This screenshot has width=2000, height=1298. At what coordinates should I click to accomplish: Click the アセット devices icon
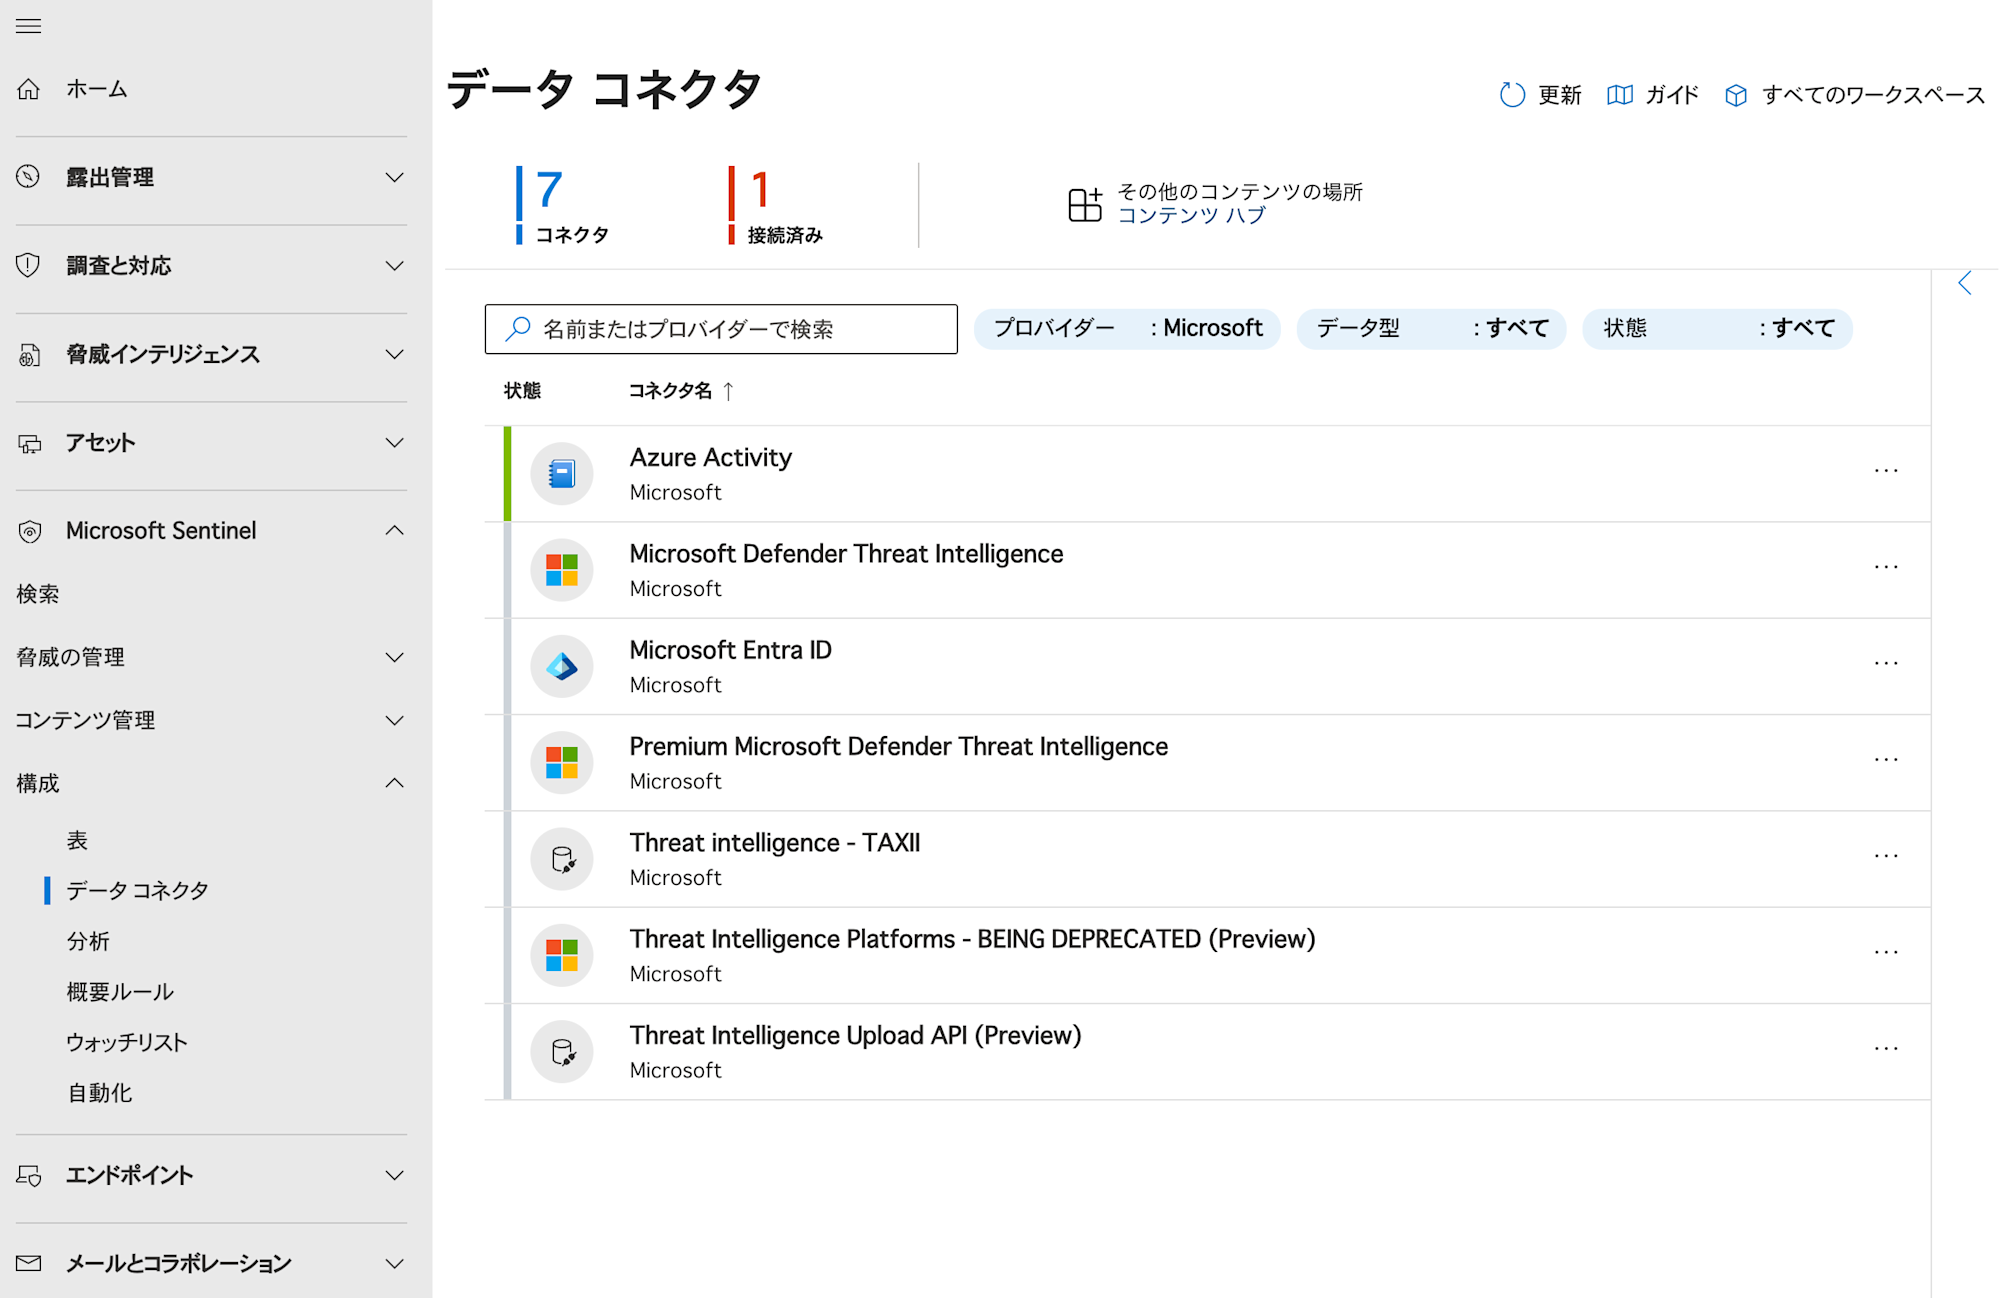pos(29,443)
